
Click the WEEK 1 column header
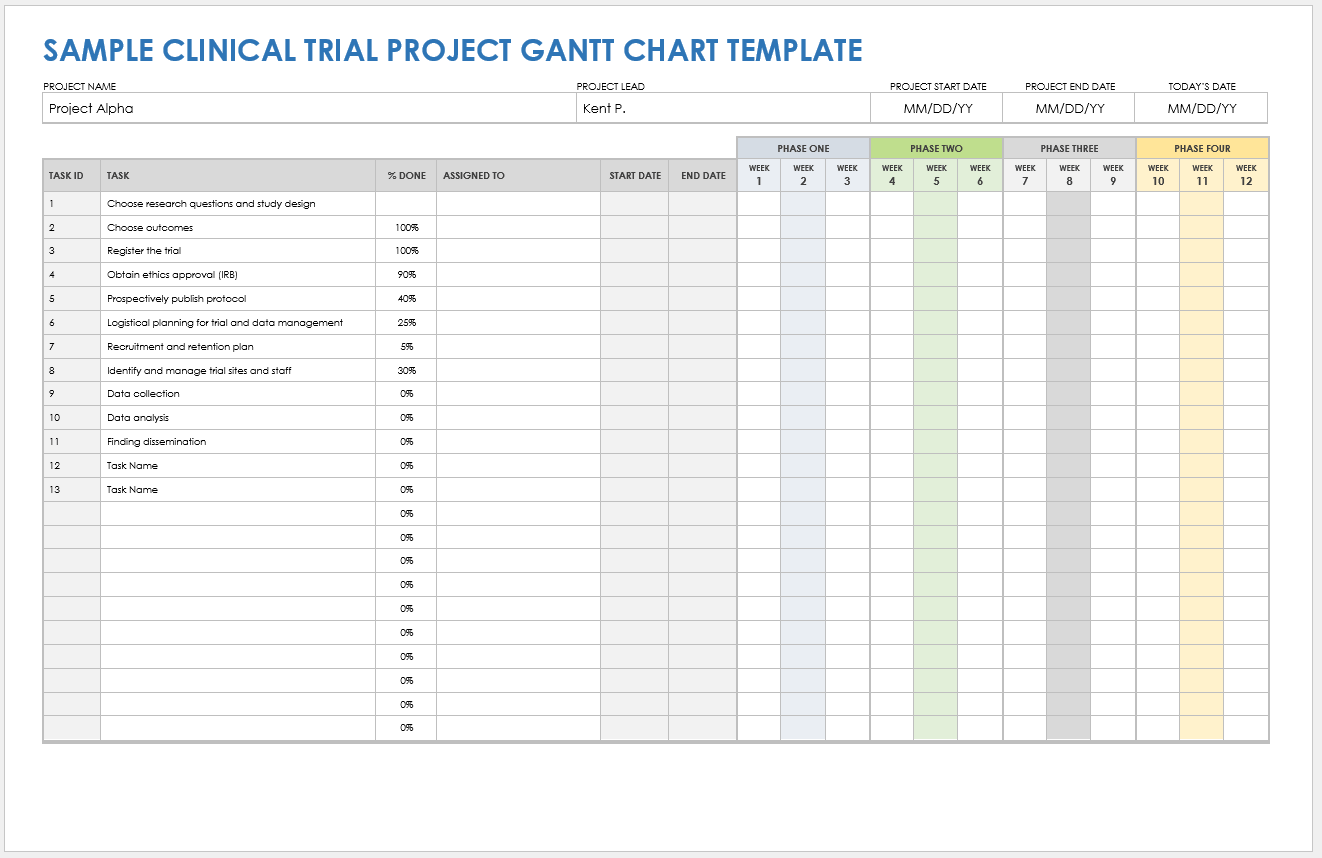tap(758, 175)
